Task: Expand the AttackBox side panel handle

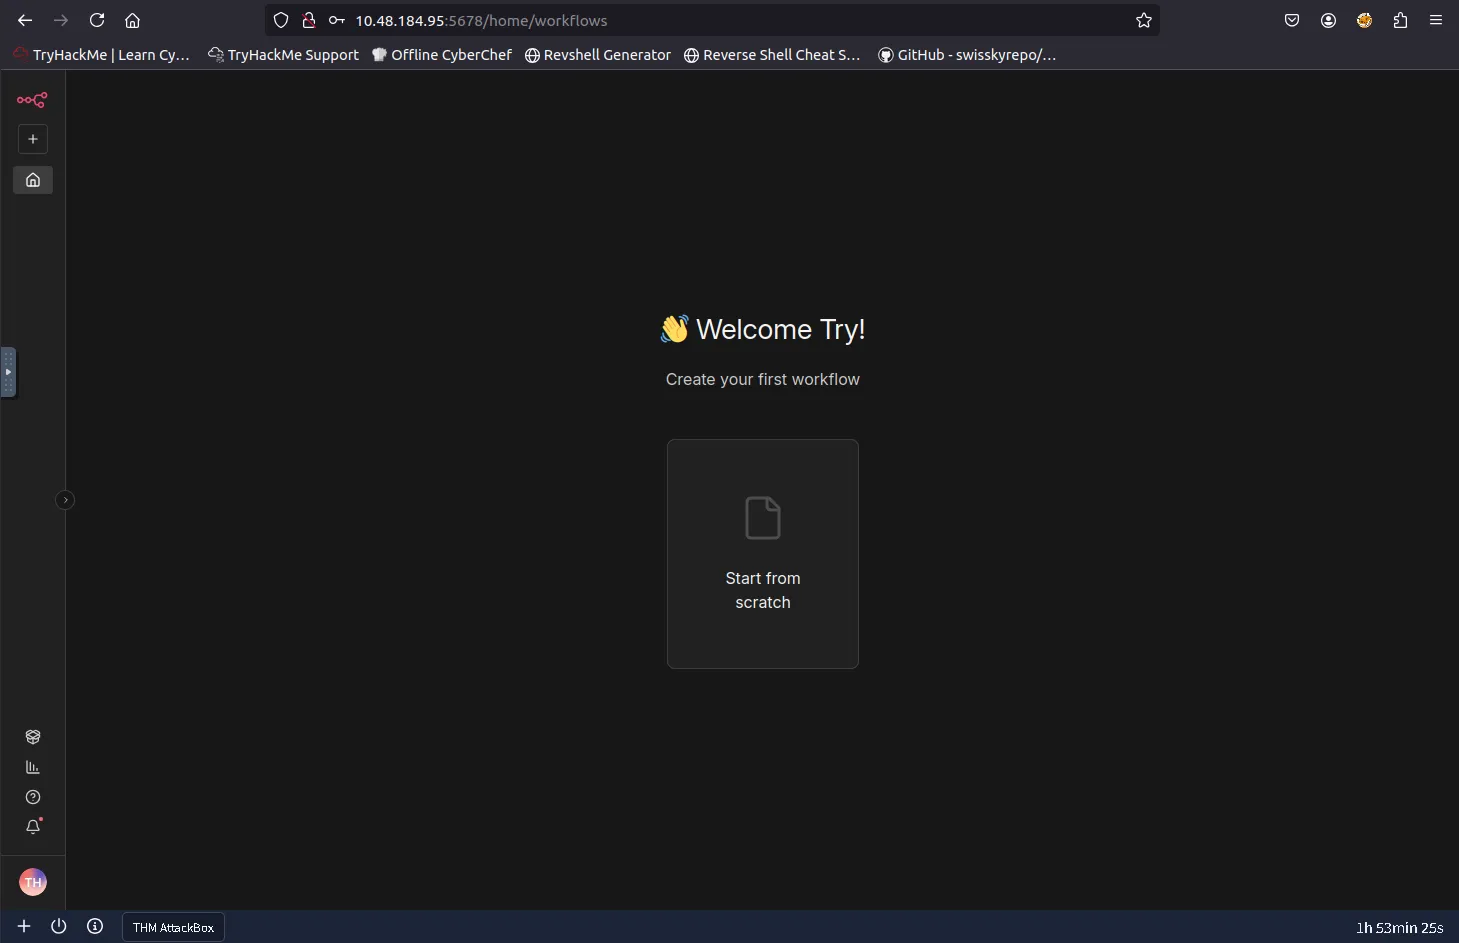Action: point(8,372)
